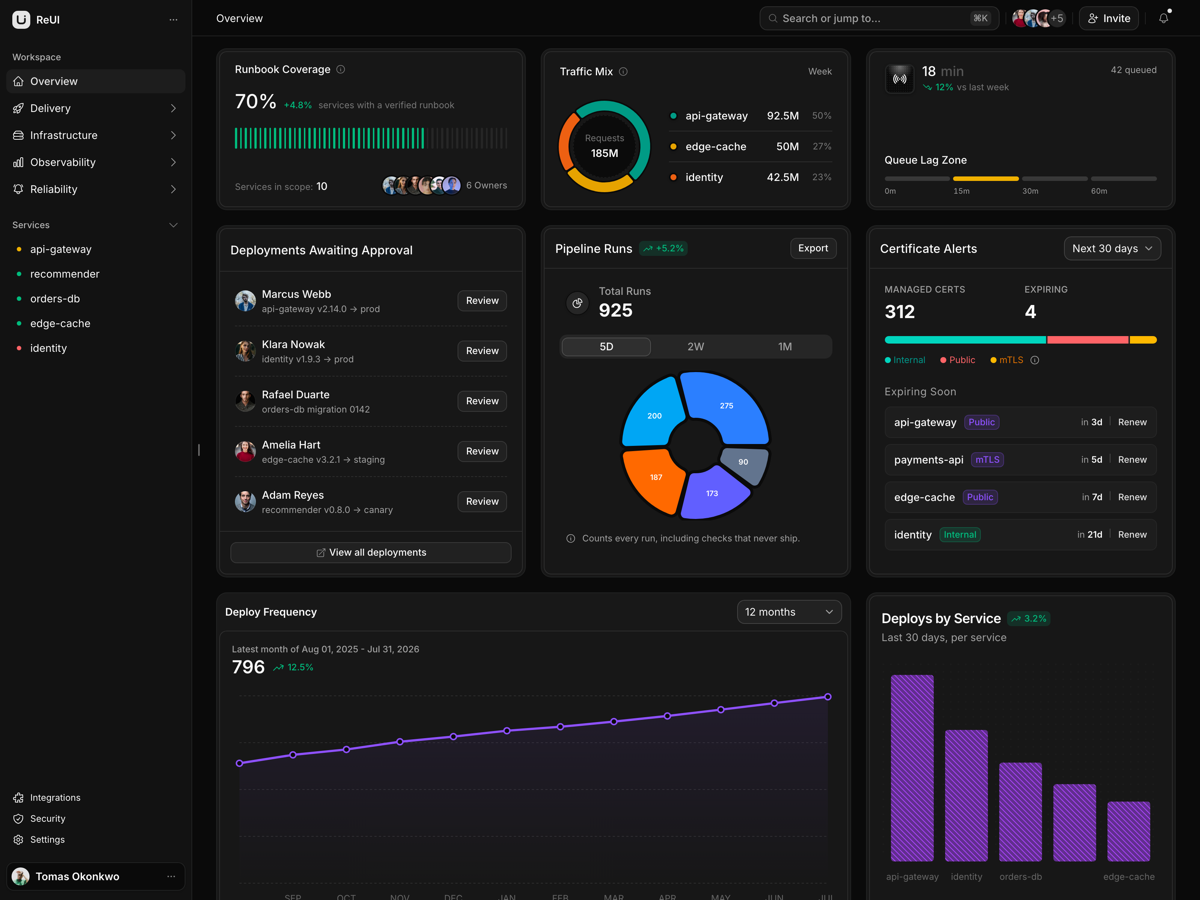Open the Integrations sidebar icon
The height and width of the screenshot is (900, 1200).
tap(18, 798)
